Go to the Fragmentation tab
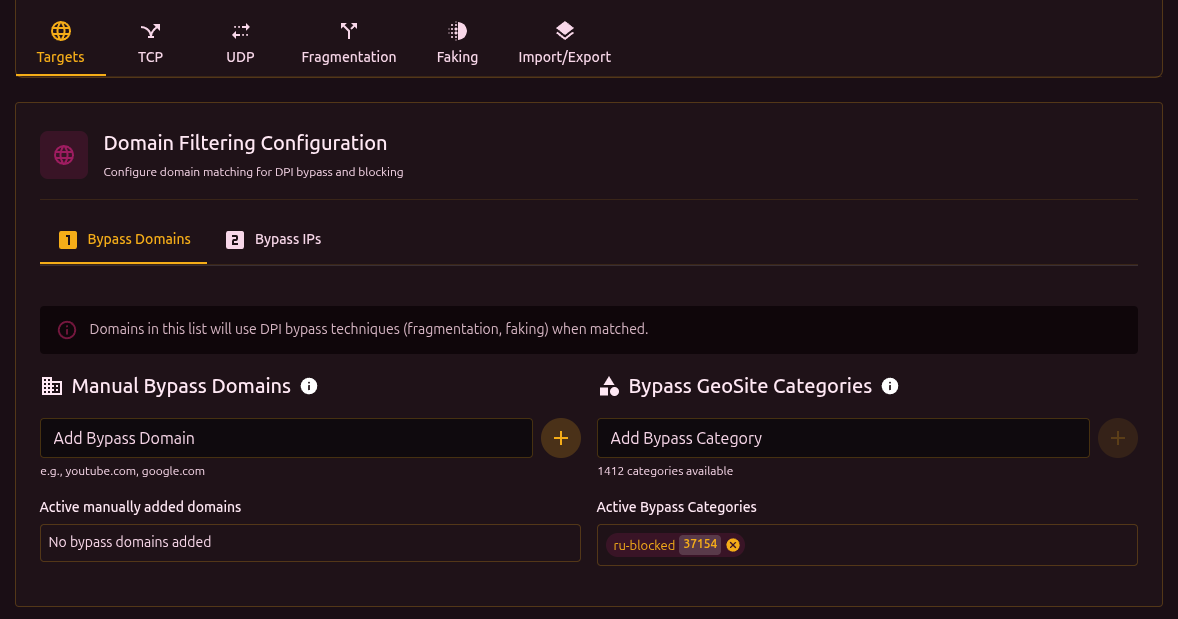Image resolution: width=1178 pixels, height=619 pixels. point(349,44)
